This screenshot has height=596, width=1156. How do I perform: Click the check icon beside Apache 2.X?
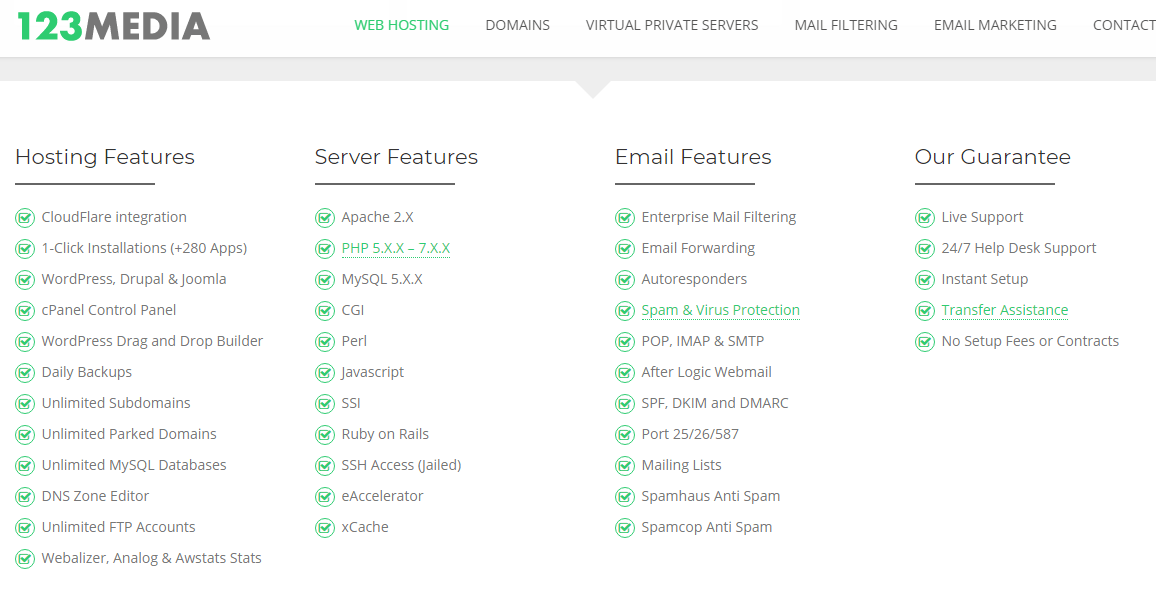coord(325,218)
